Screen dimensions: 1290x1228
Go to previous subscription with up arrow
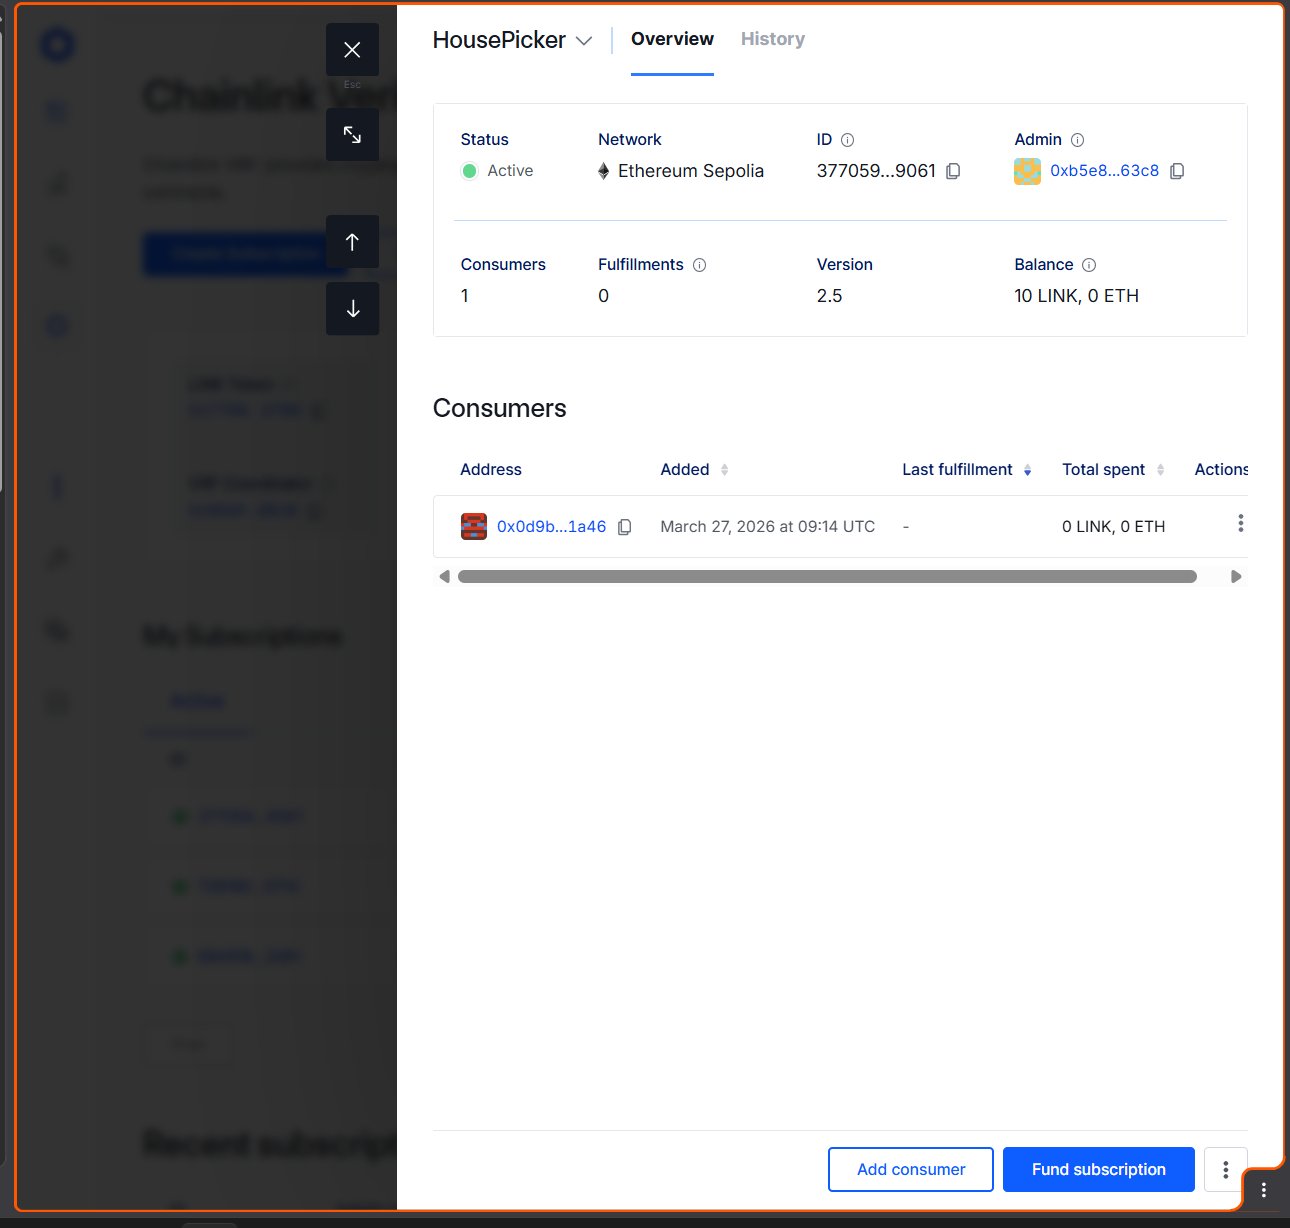352,242
